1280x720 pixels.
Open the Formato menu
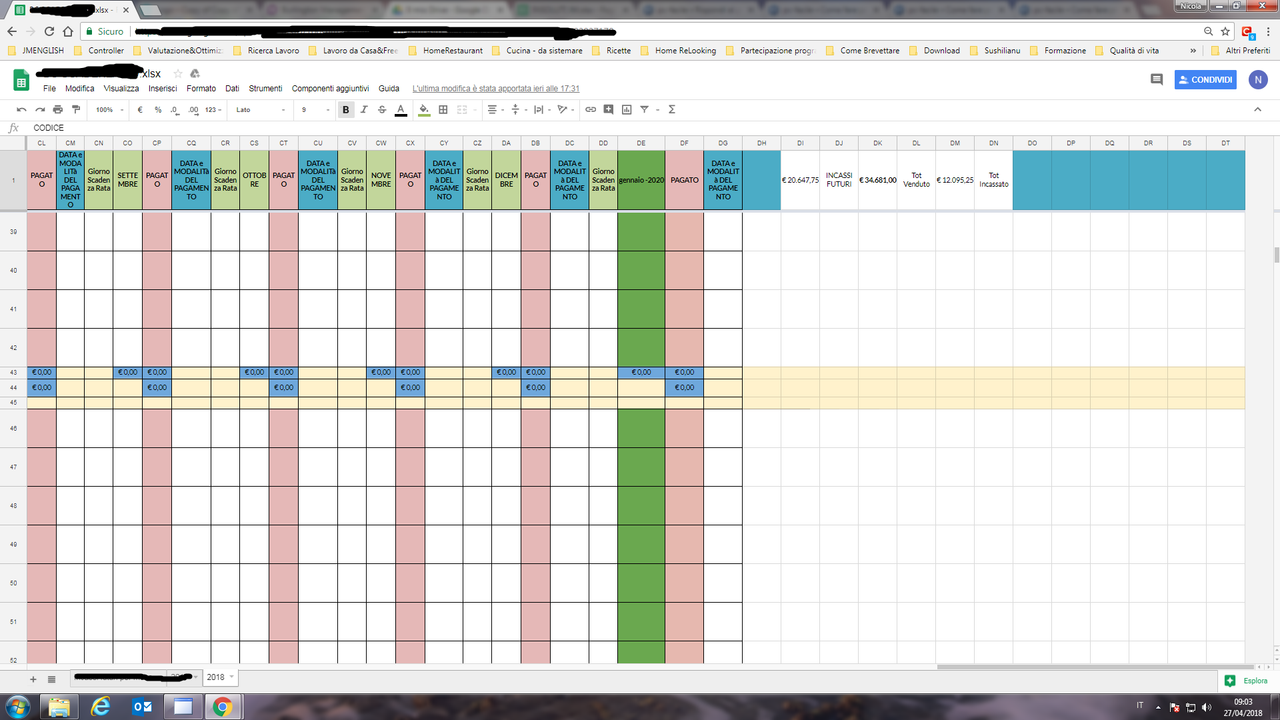coord(201,88)
